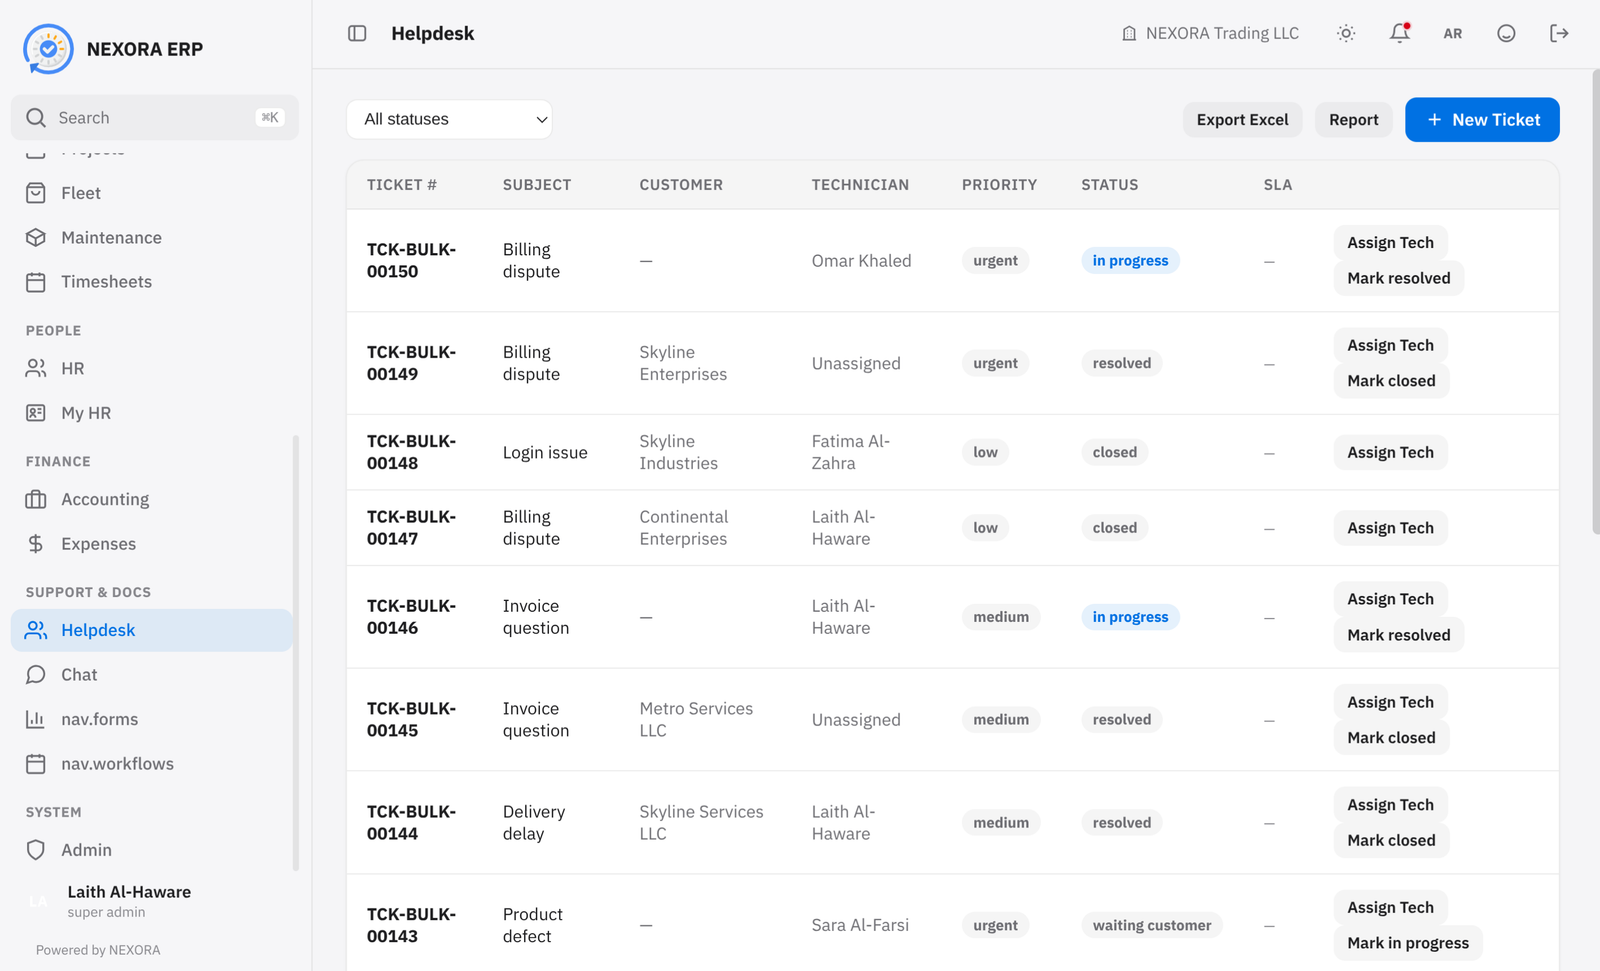Click the Accounting briefcase icon

pyautogui.click(x=36, y=499)
